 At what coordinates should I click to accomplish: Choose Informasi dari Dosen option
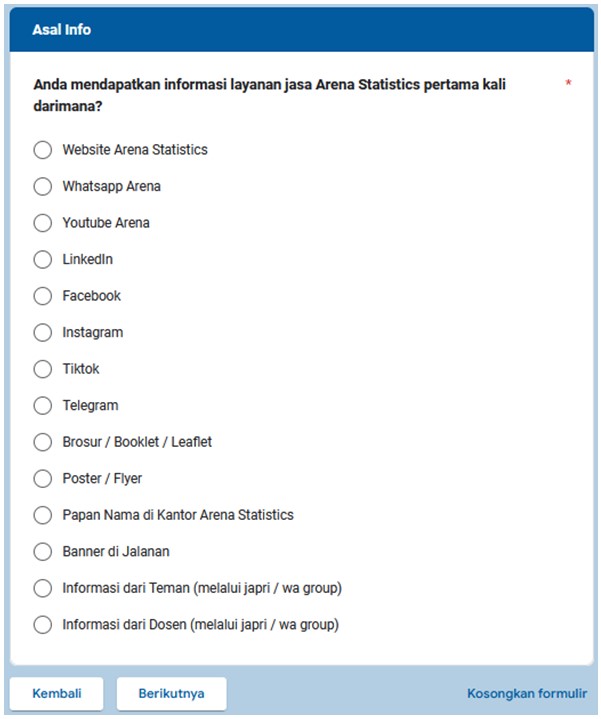tap(42, 625)
